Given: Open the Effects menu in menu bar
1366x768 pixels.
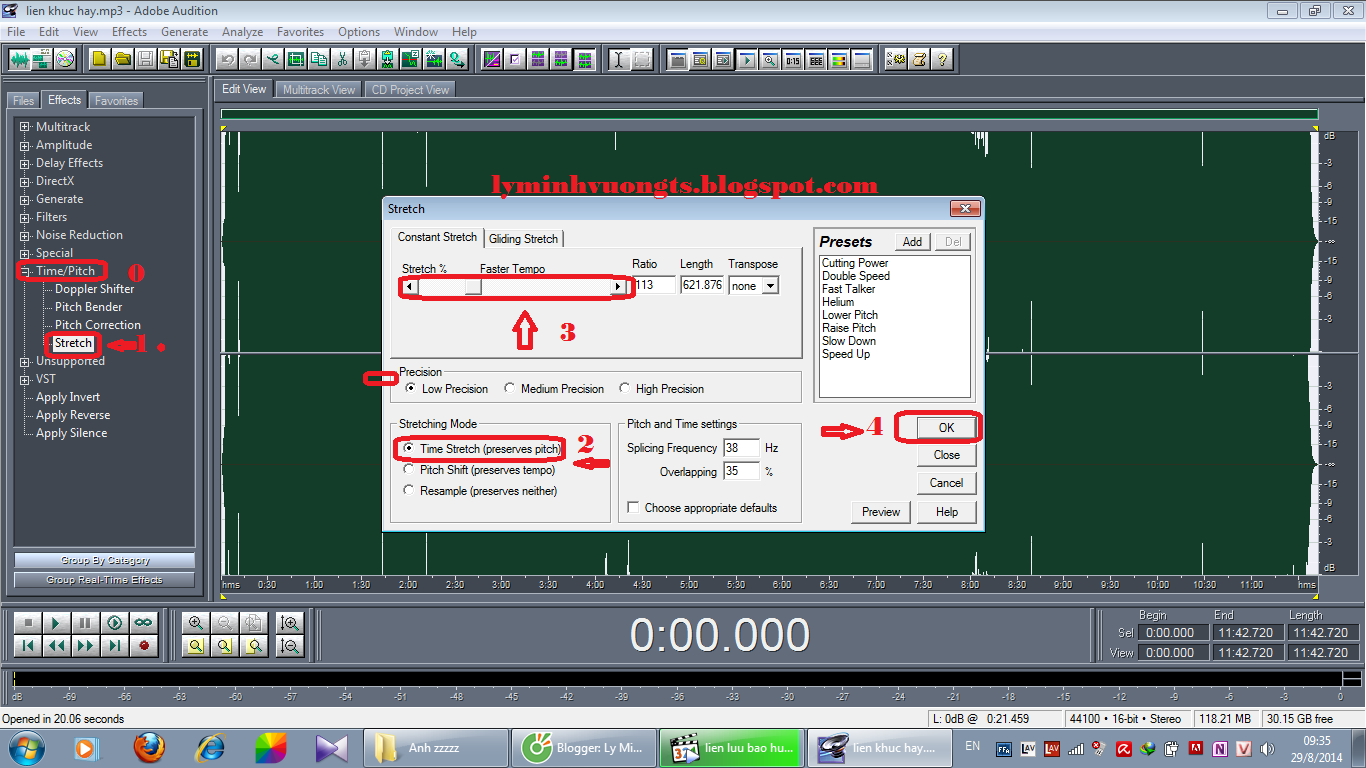Looking at the screenshot, I should 129,32.
